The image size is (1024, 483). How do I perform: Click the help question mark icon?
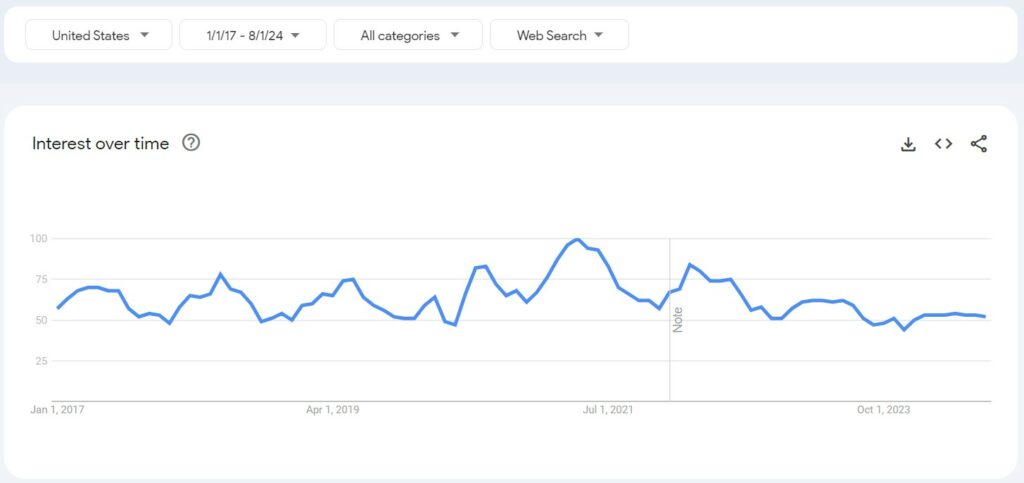pyautogui.click(x=191, y=143)
